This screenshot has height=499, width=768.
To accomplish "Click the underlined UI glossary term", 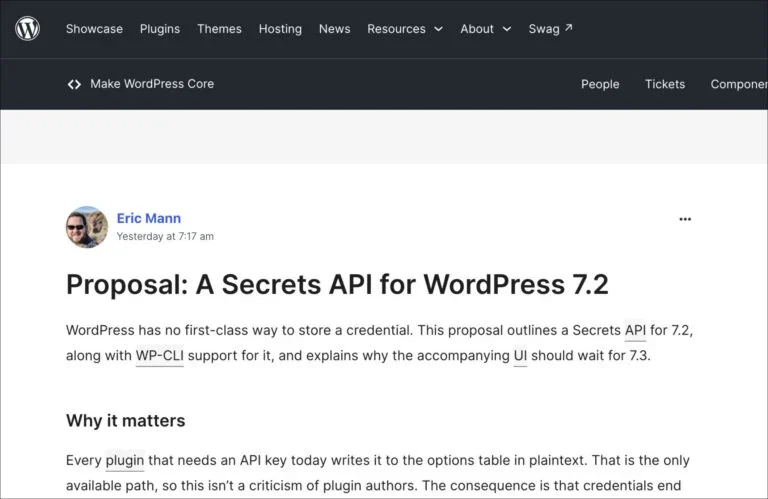I will point(520,356).
